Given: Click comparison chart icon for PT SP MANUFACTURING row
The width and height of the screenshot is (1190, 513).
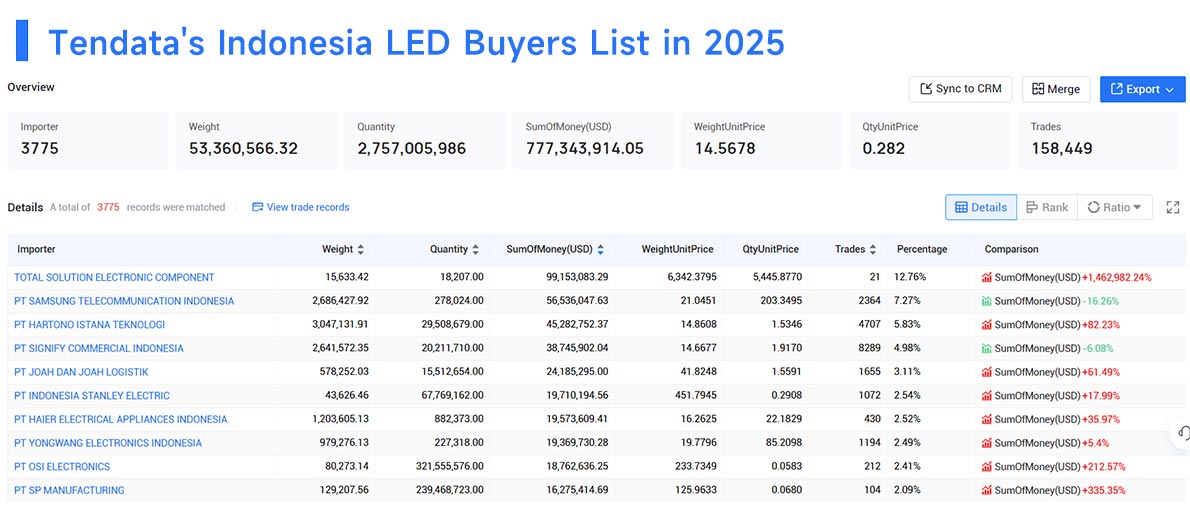Looking at the screenshot, I should click(987, 489).
